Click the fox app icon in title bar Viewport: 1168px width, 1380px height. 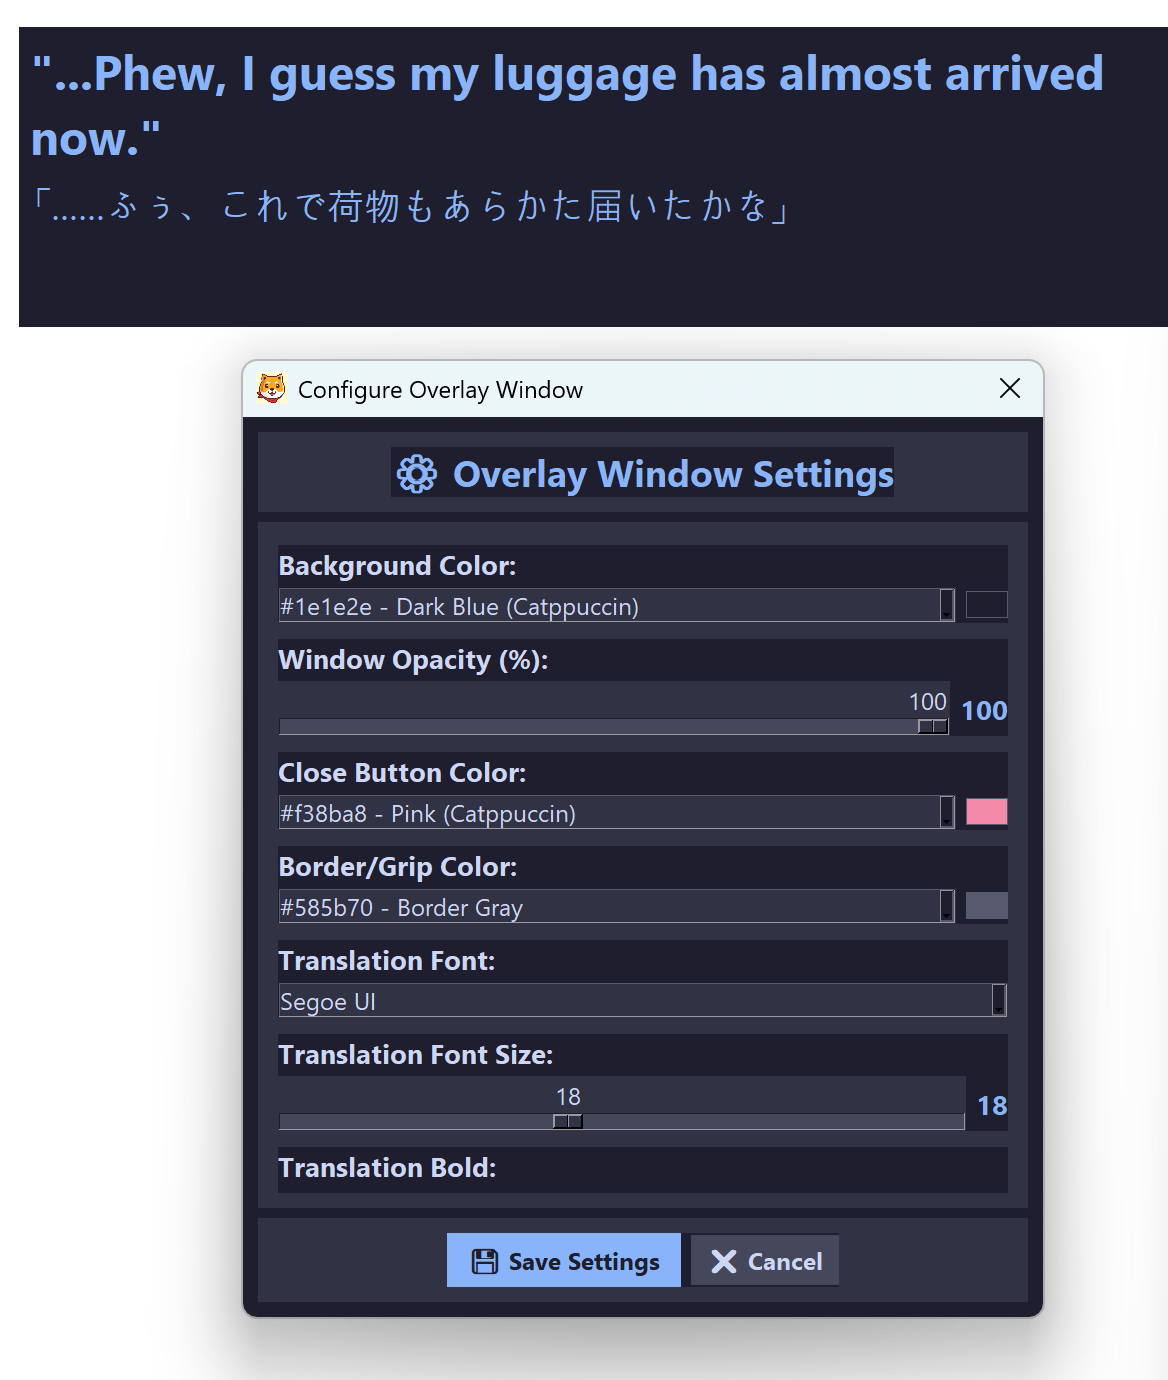271,389
